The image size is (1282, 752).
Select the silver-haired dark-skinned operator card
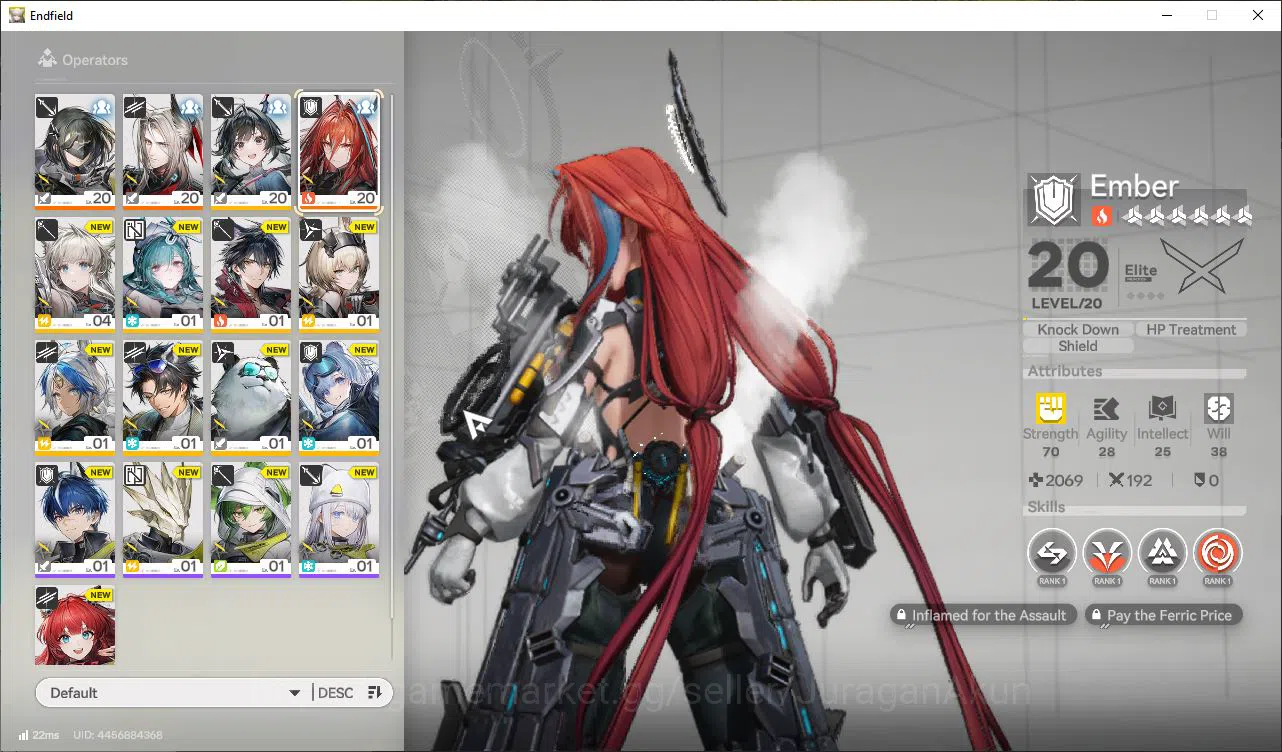(75, 398)
